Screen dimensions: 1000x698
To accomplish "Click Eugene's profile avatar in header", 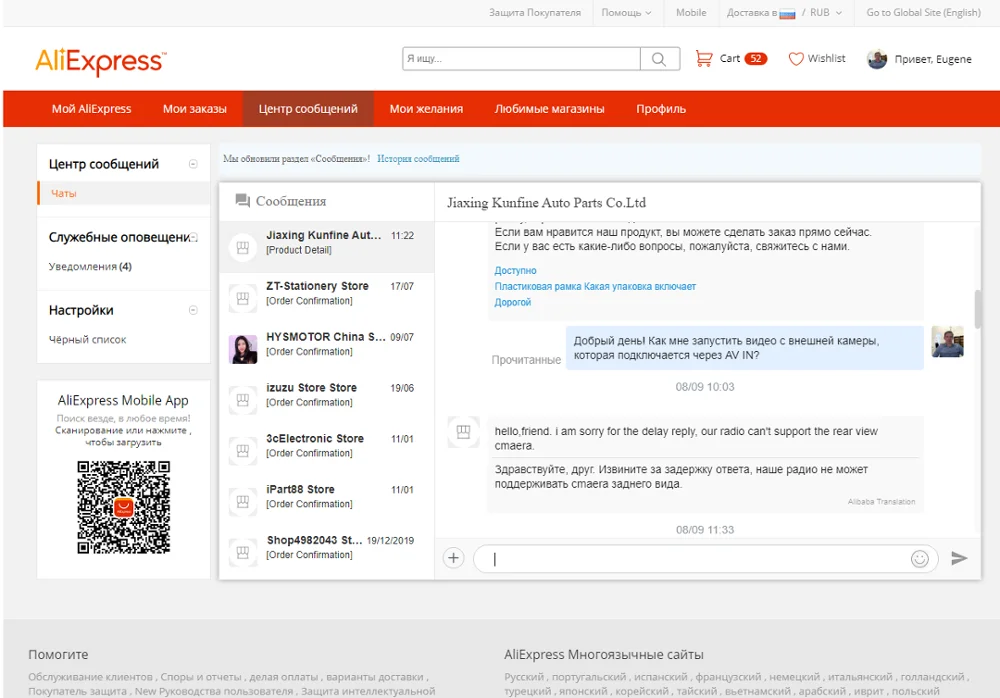I will coord(877,59).
